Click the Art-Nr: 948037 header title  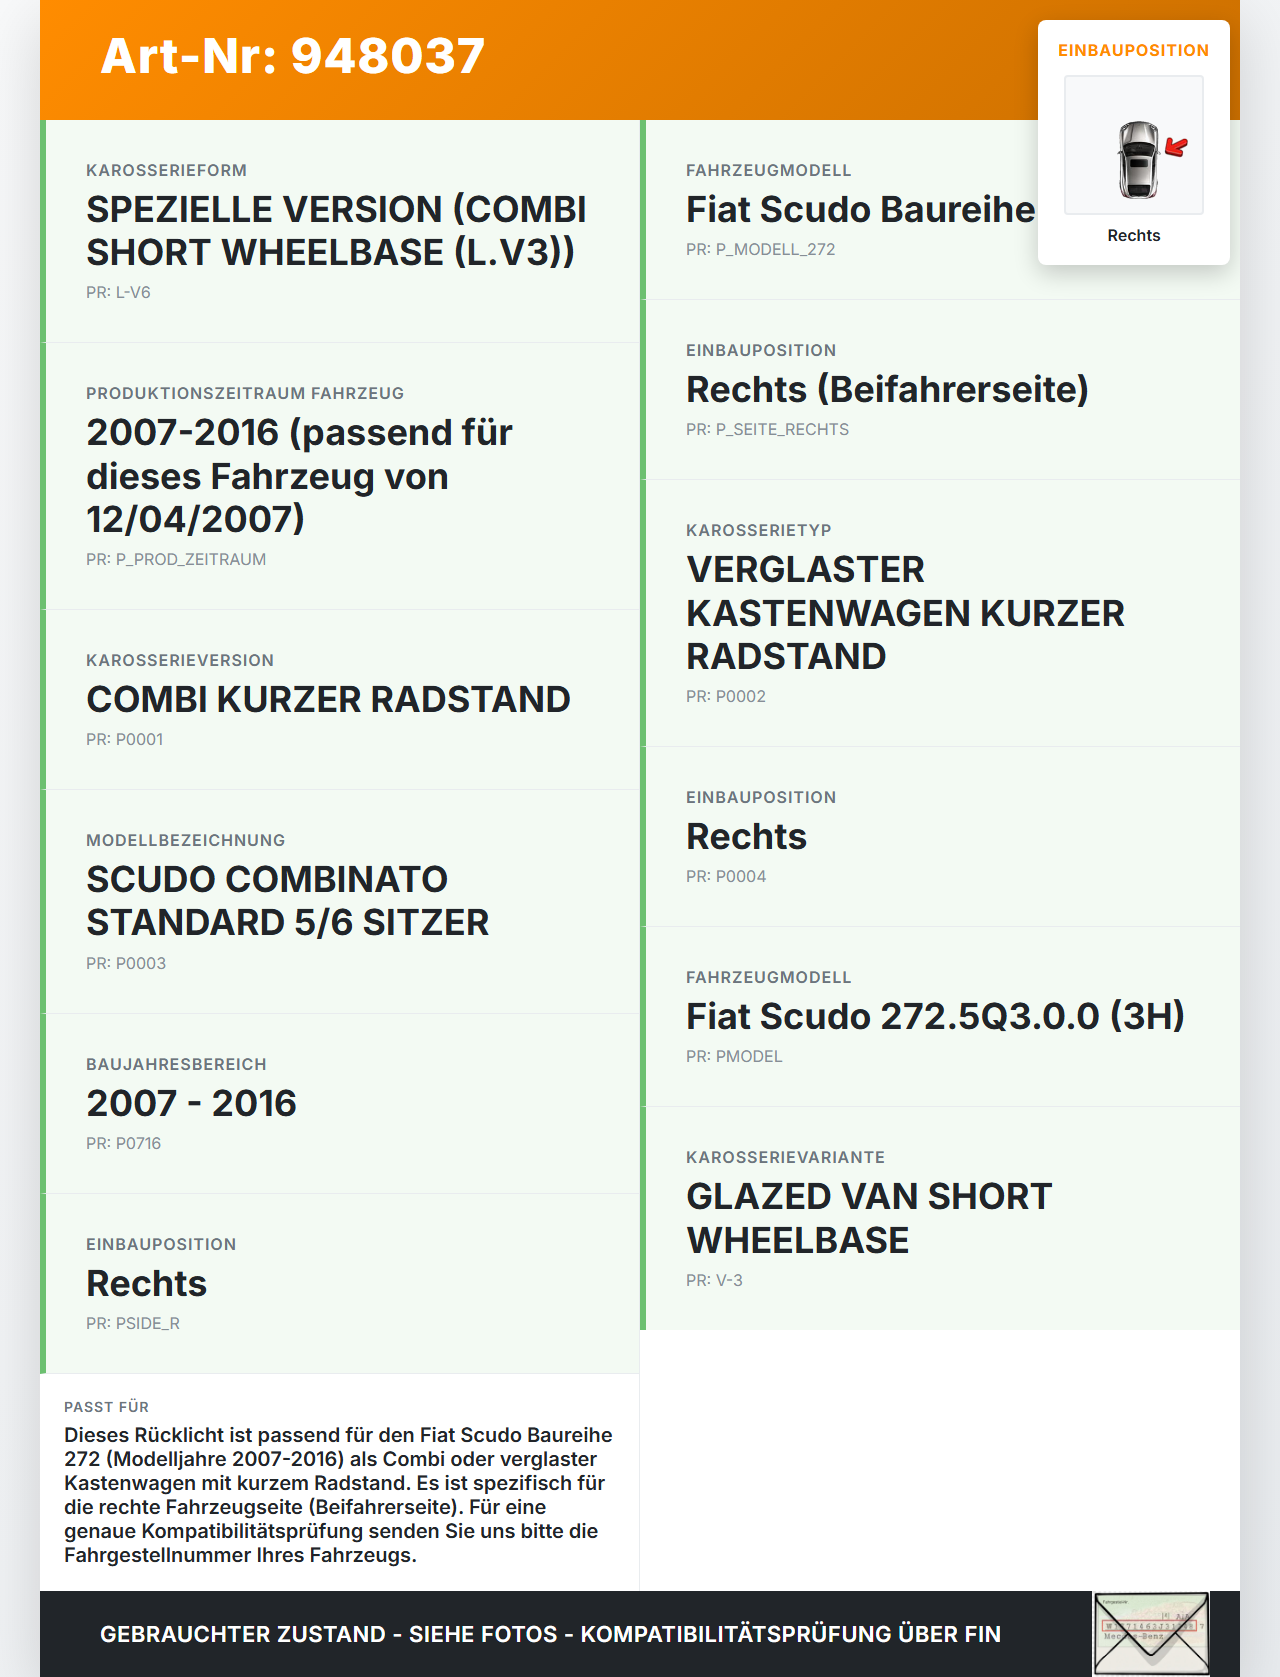292,56
